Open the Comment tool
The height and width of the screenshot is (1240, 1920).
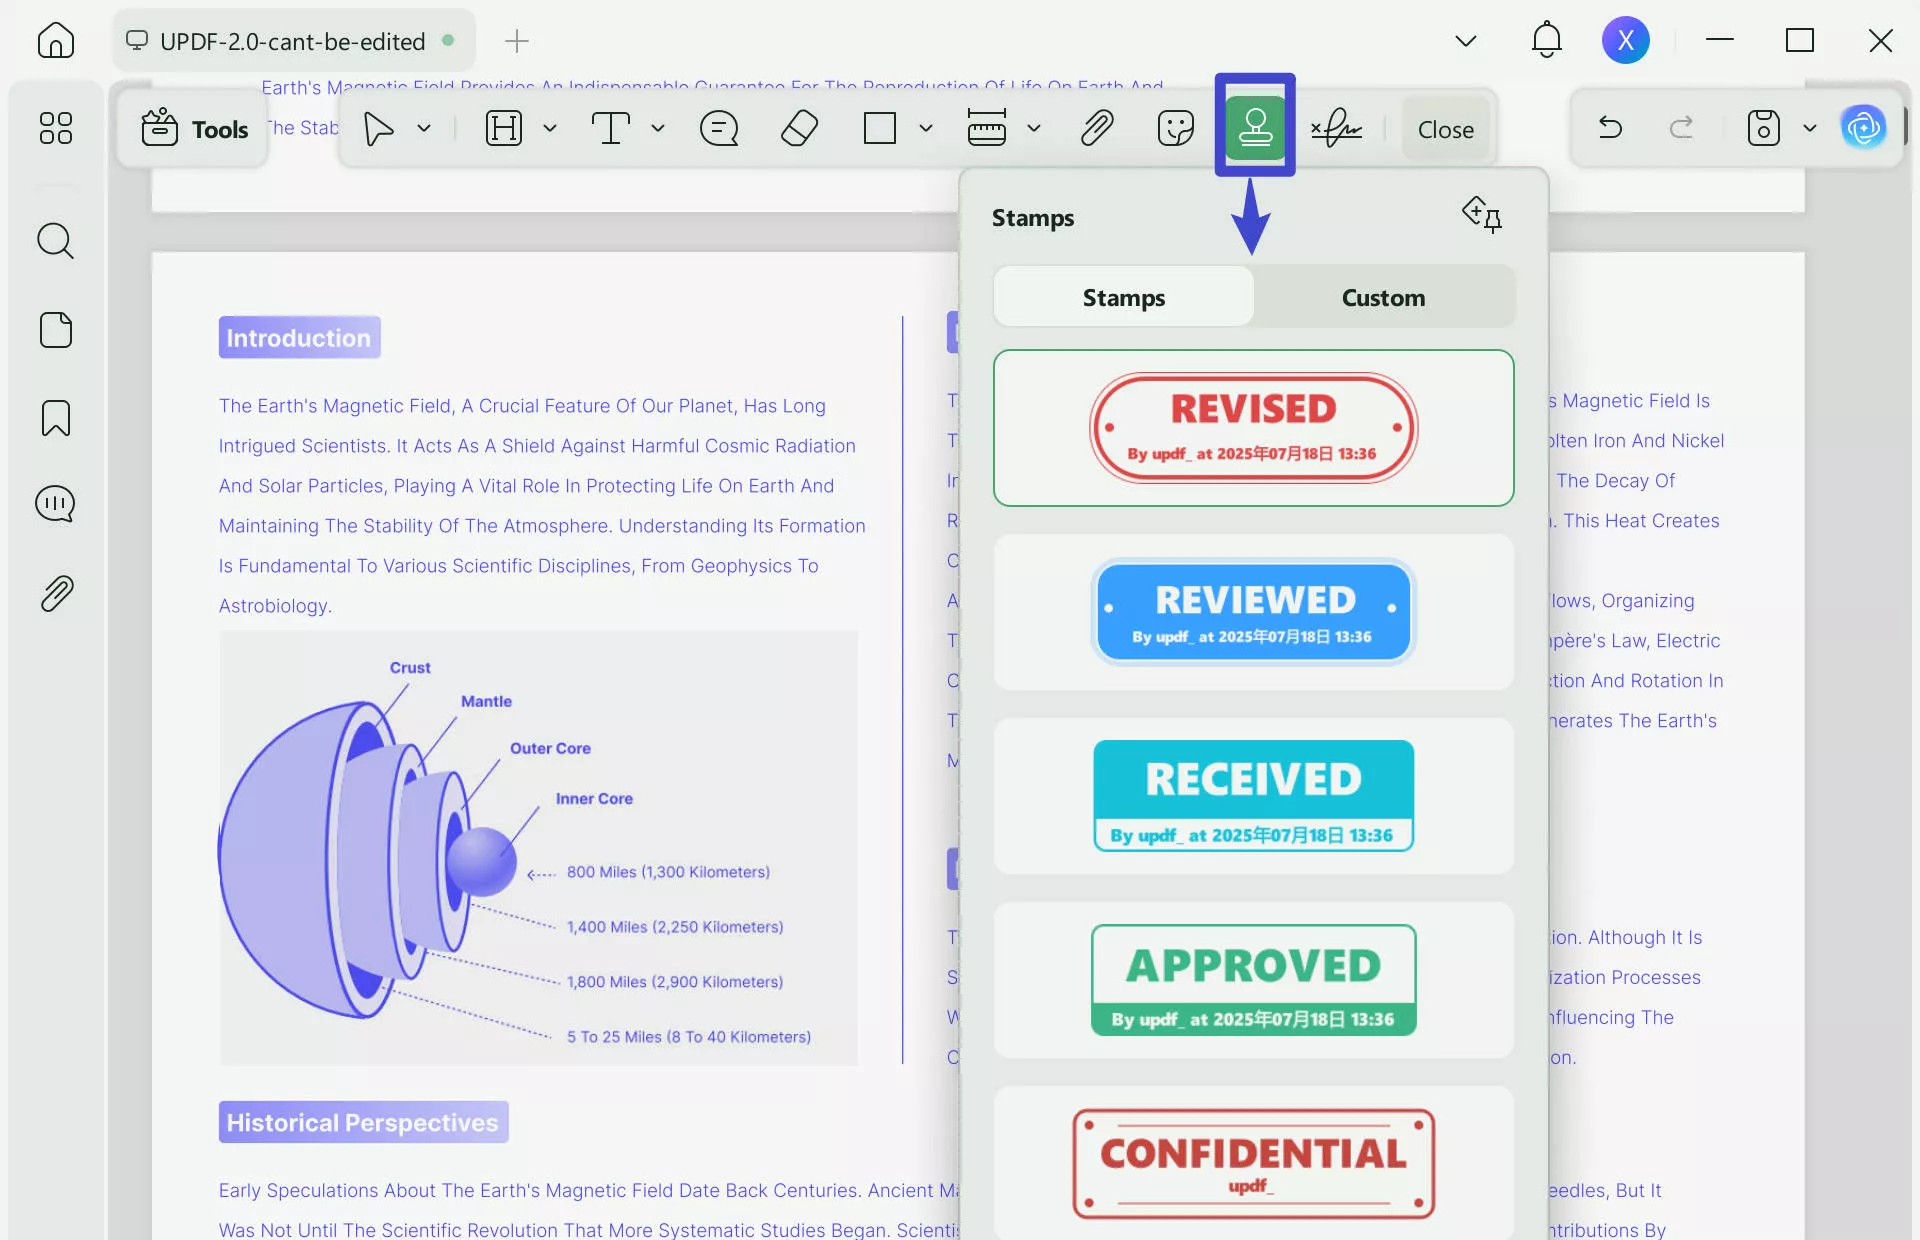click(x=718, y=128)
